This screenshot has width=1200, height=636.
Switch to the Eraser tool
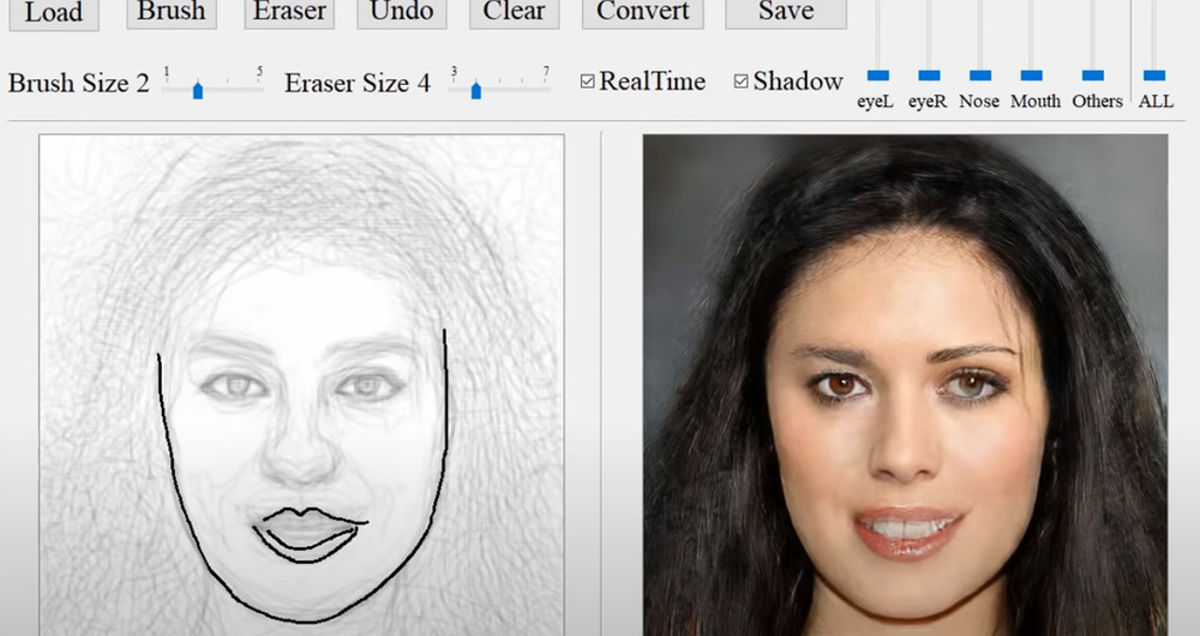click(288, 12)
